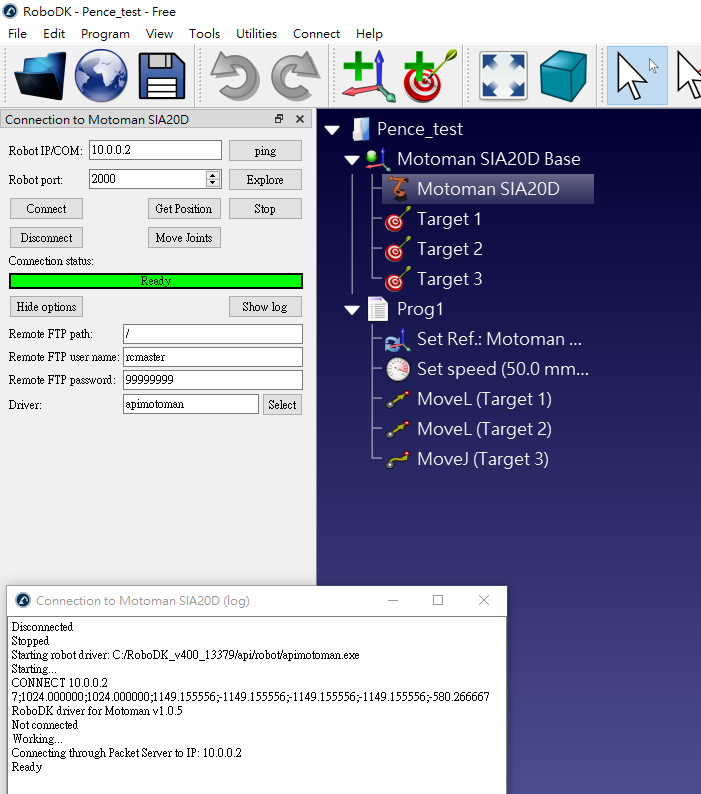
Task: Click the Robot IP/COM input field
Action: pyautogui.click(x=154, y=150)
